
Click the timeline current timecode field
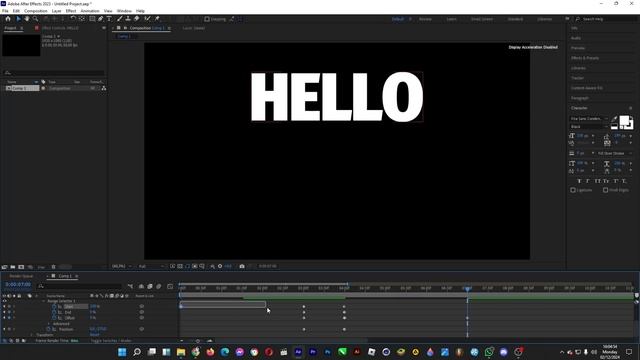[18, 284]
